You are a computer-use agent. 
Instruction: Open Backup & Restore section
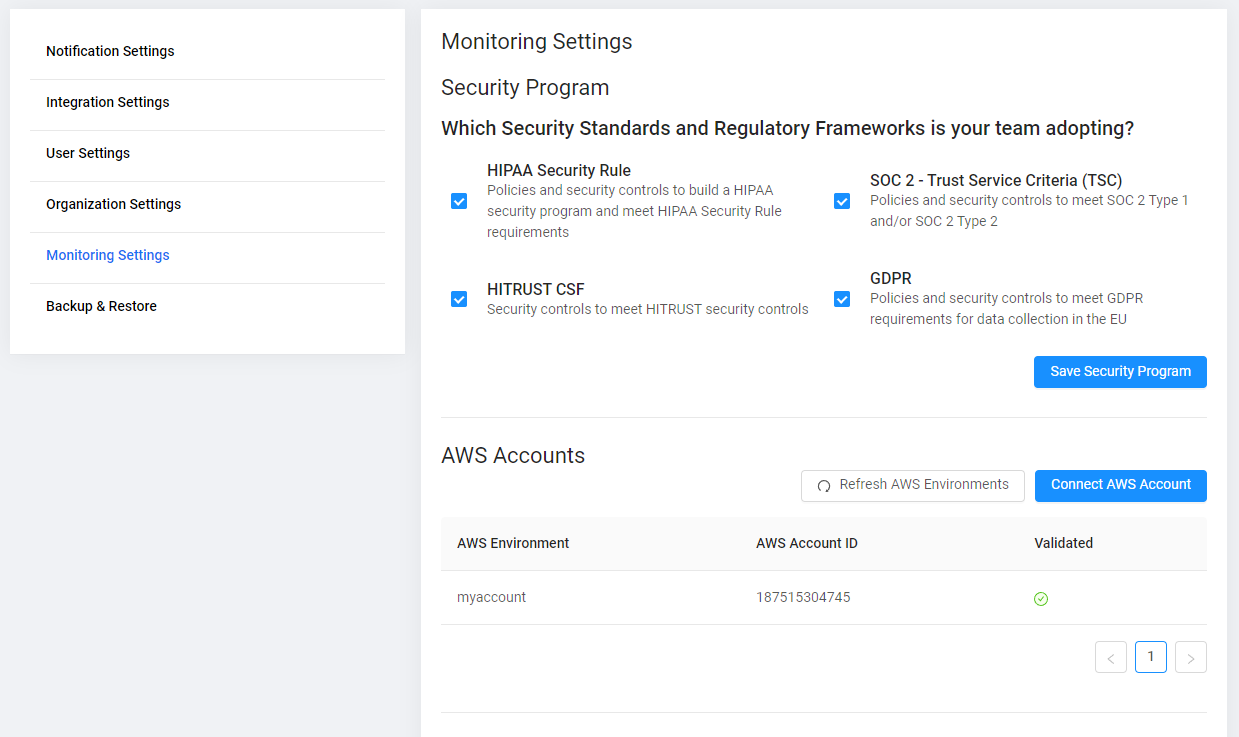click(101, 306)
